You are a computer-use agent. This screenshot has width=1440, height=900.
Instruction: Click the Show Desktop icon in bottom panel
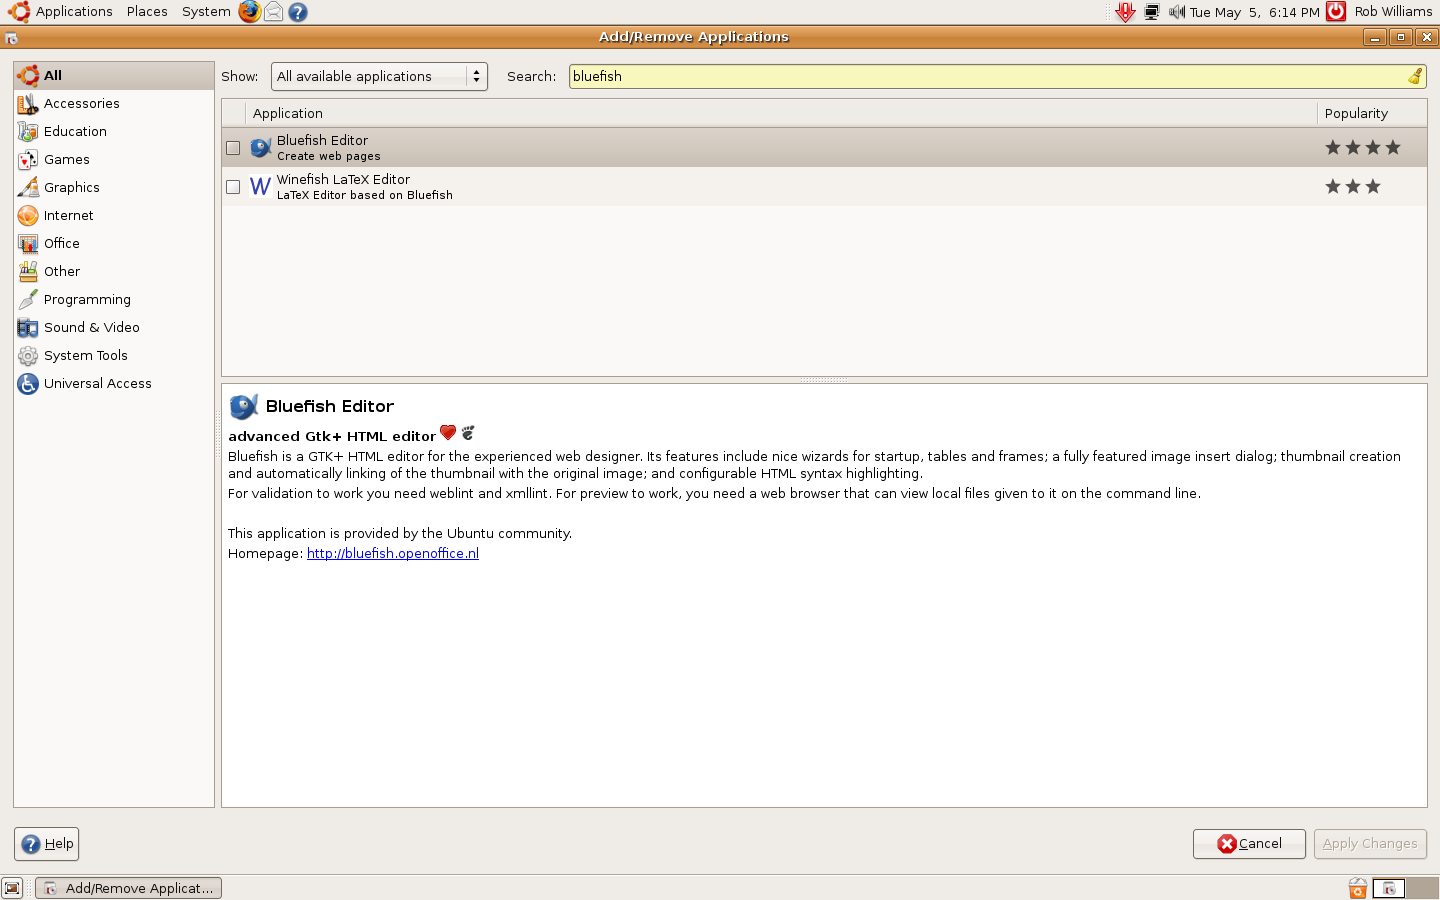[12, 888]
